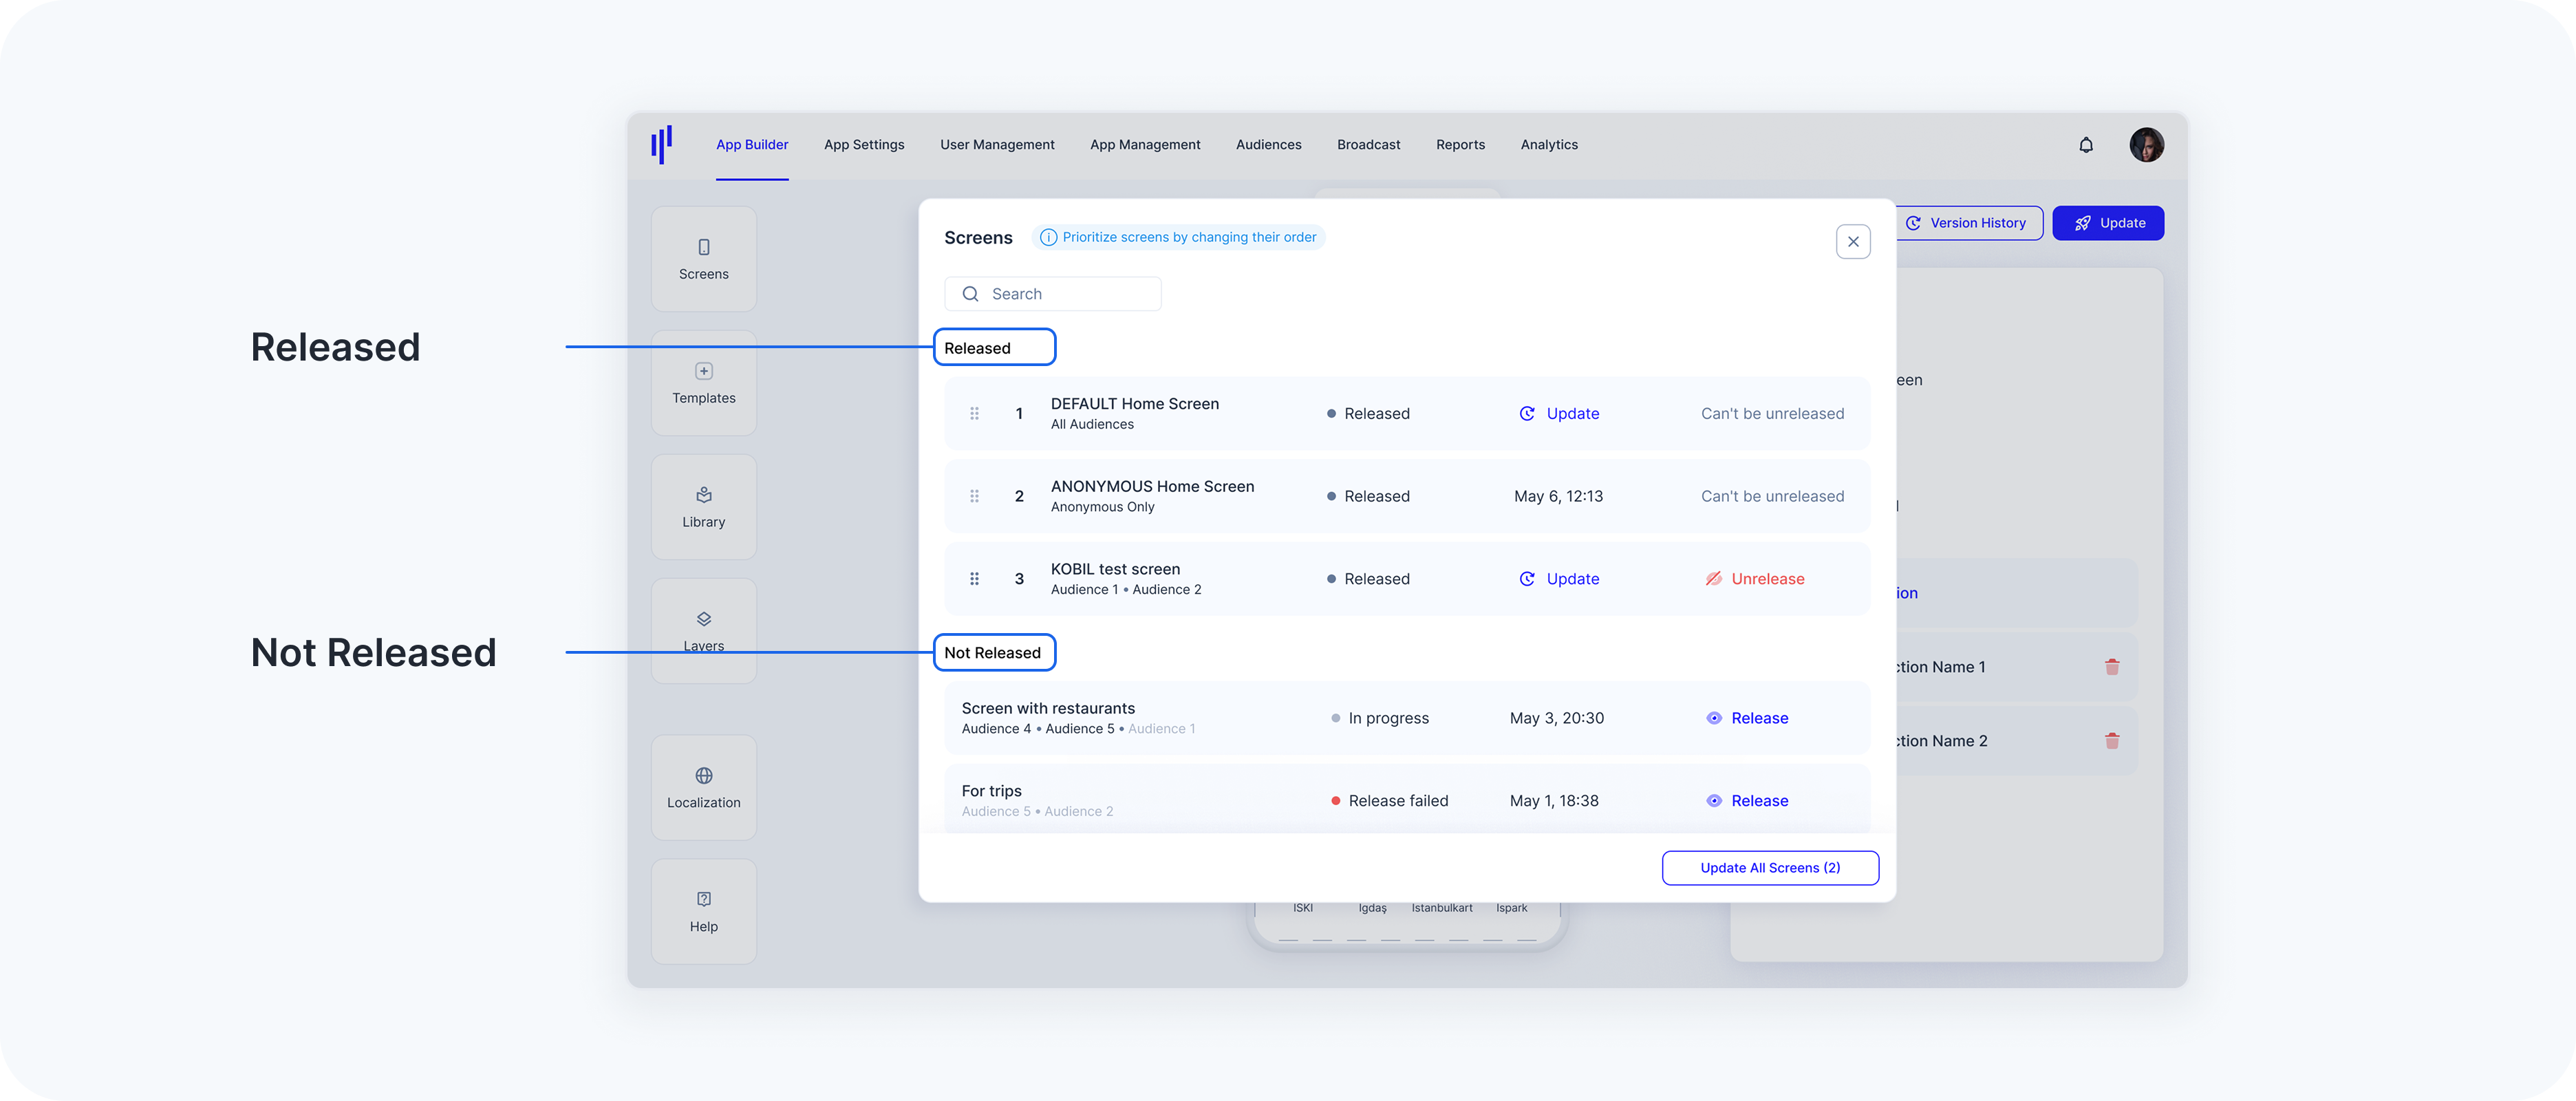
Task: Delete Section Name 1 with trash icon
Action: 2111,667
